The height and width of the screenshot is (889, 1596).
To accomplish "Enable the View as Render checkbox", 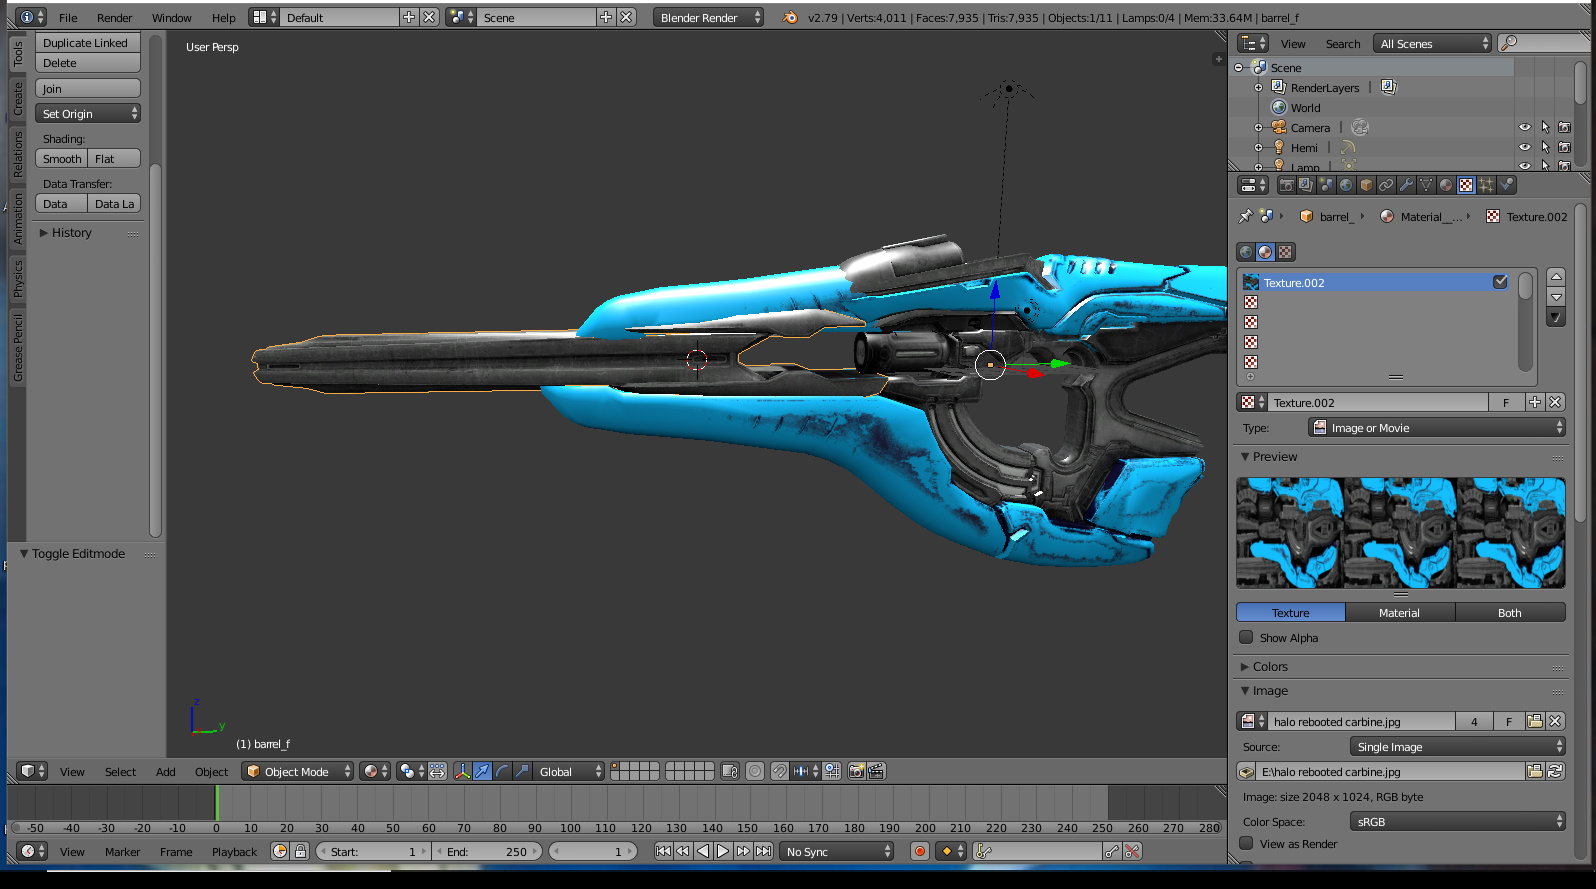I will pyautogui.click(x=1246, y=843).
